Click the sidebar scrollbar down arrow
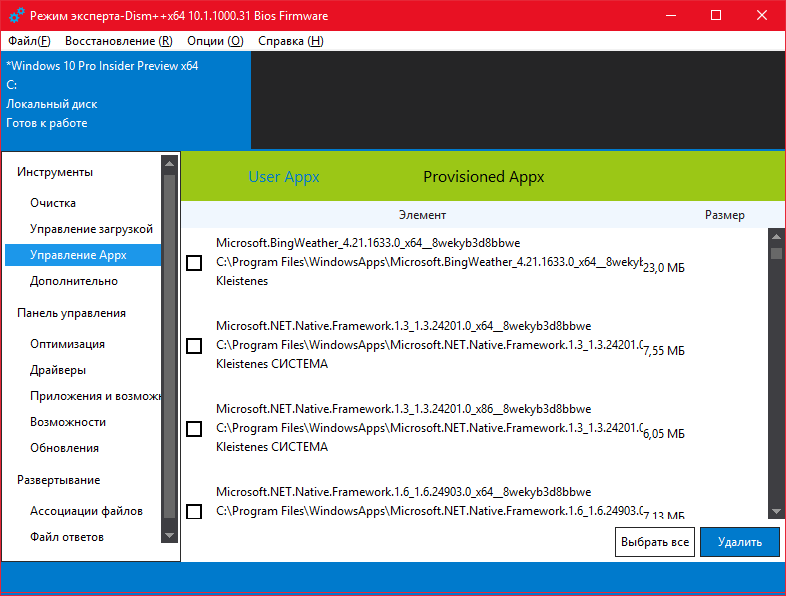Image resolution: width=786 pixels, height=596 pixels. pos(169,535)
